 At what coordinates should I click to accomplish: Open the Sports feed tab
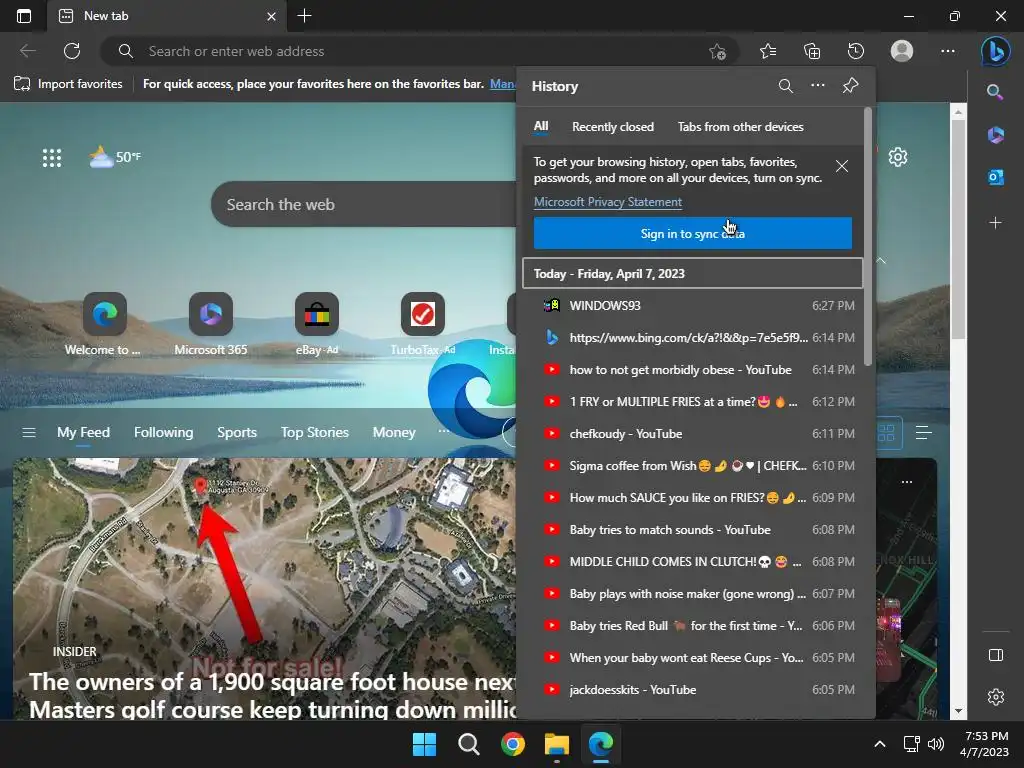coord(236,432)
